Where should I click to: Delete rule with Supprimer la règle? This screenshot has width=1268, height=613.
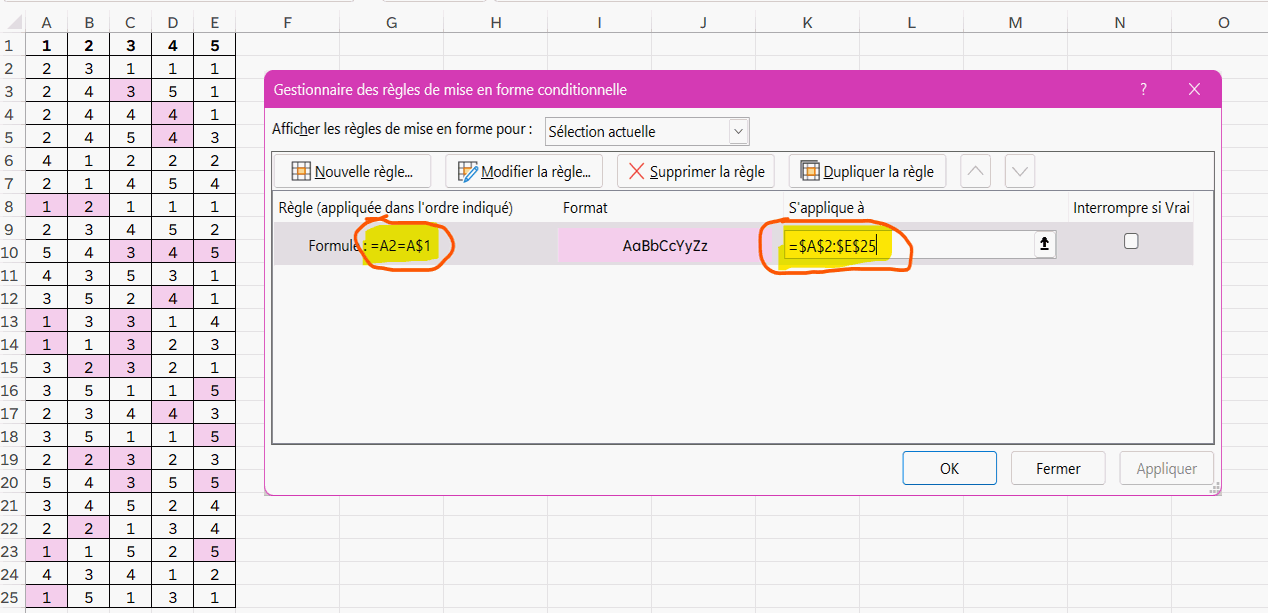point(696,172)
